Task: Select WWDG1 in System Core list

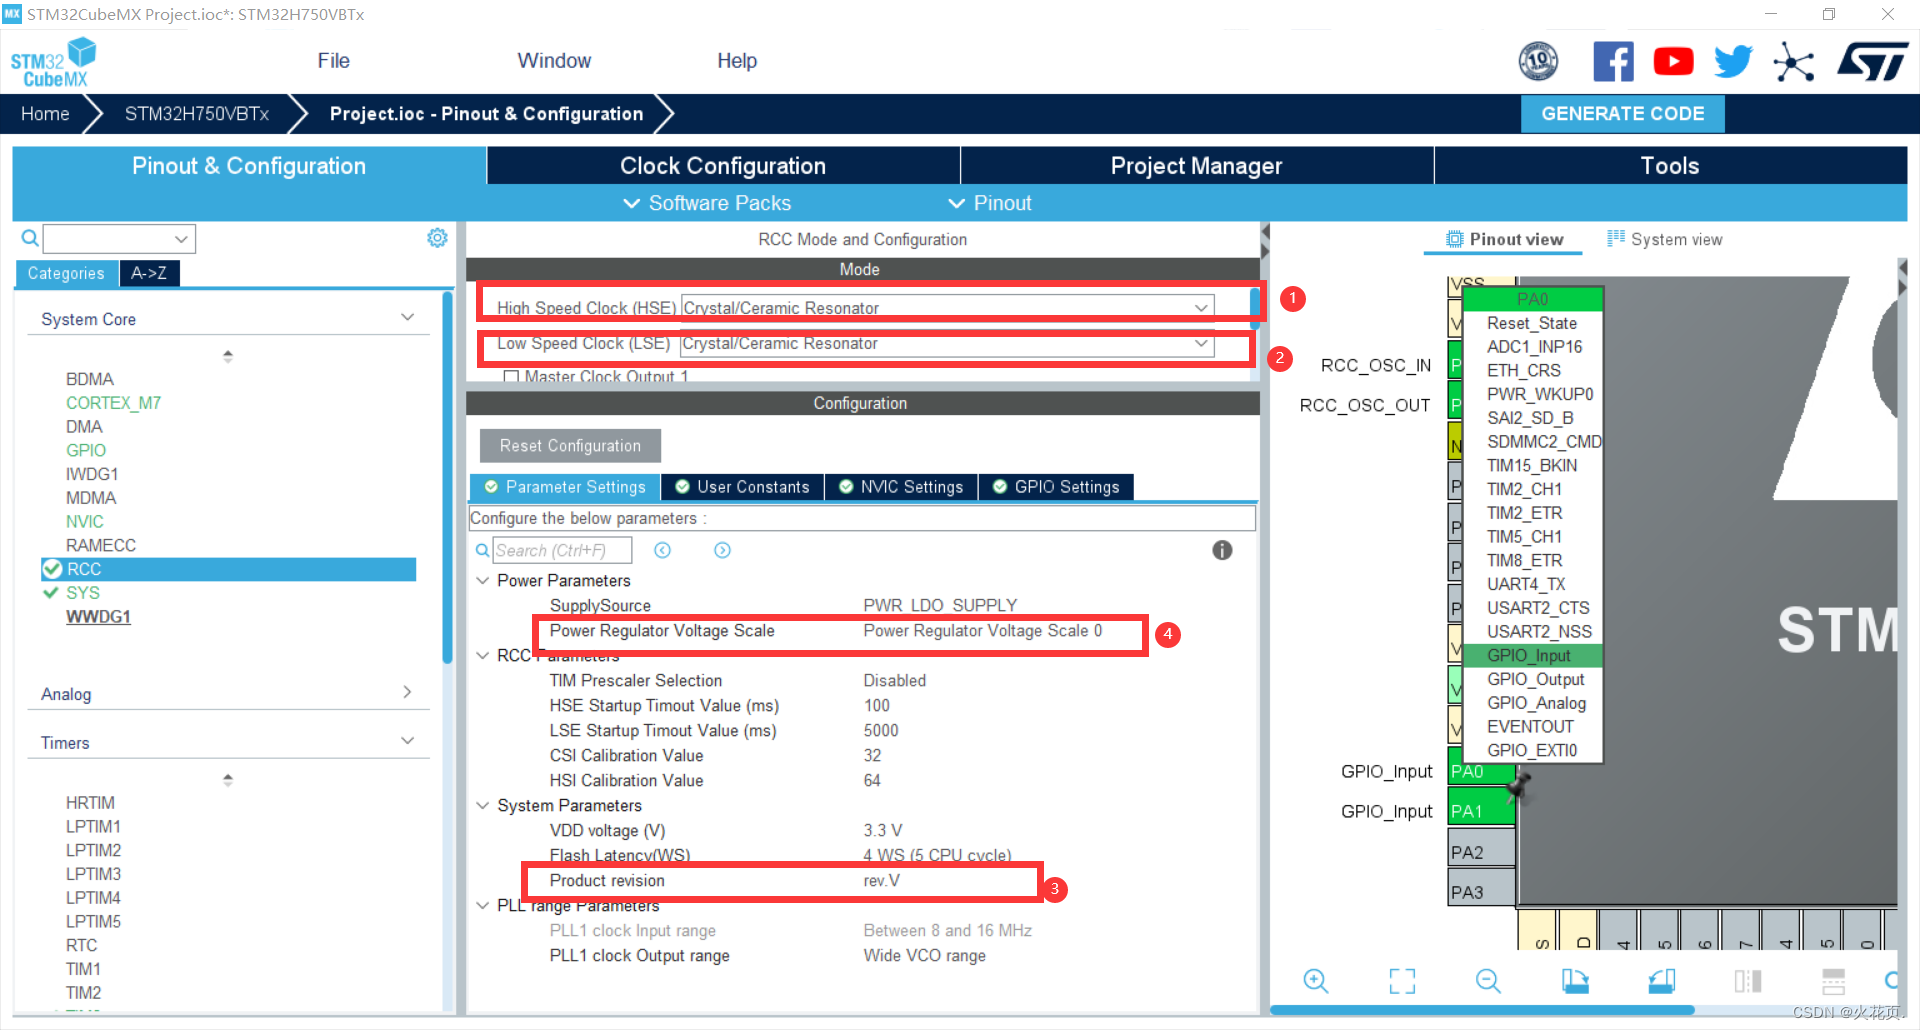Action: click(98, 617)
